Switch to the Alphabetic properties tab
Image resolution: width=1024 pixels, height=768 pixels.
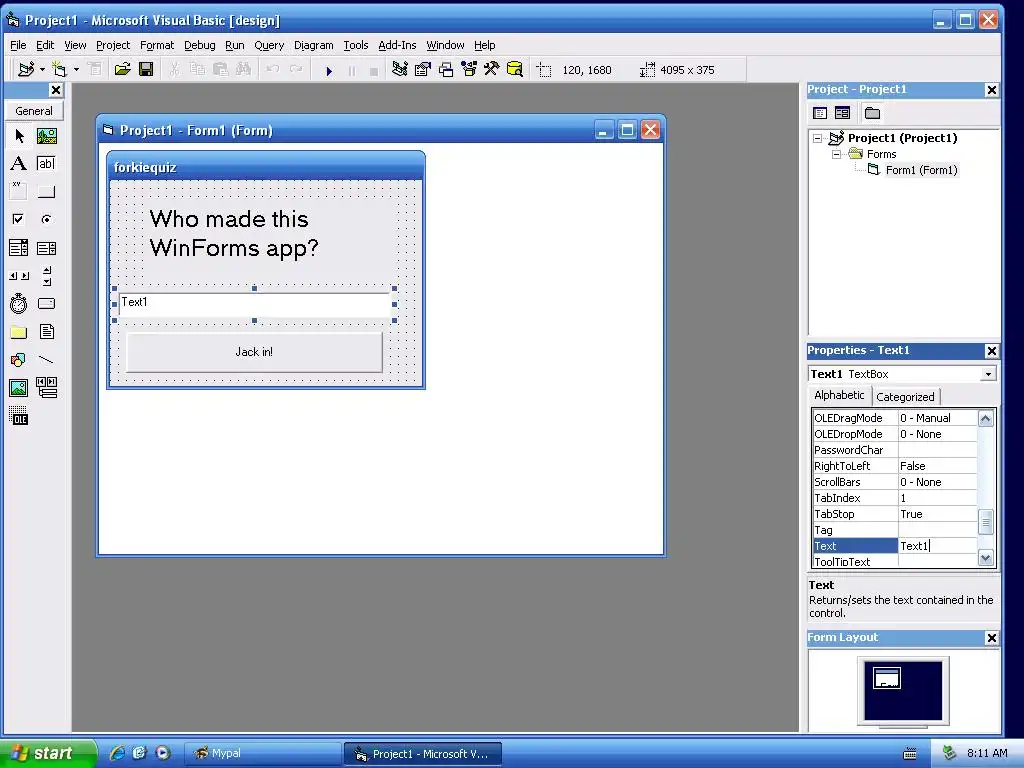pyautogui.click(x=839, y=396)
